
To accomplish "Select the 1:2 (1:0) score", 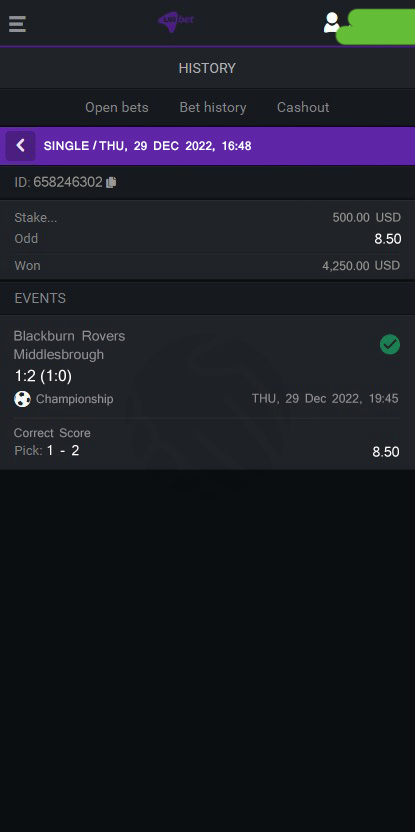I will pos(43,376).
